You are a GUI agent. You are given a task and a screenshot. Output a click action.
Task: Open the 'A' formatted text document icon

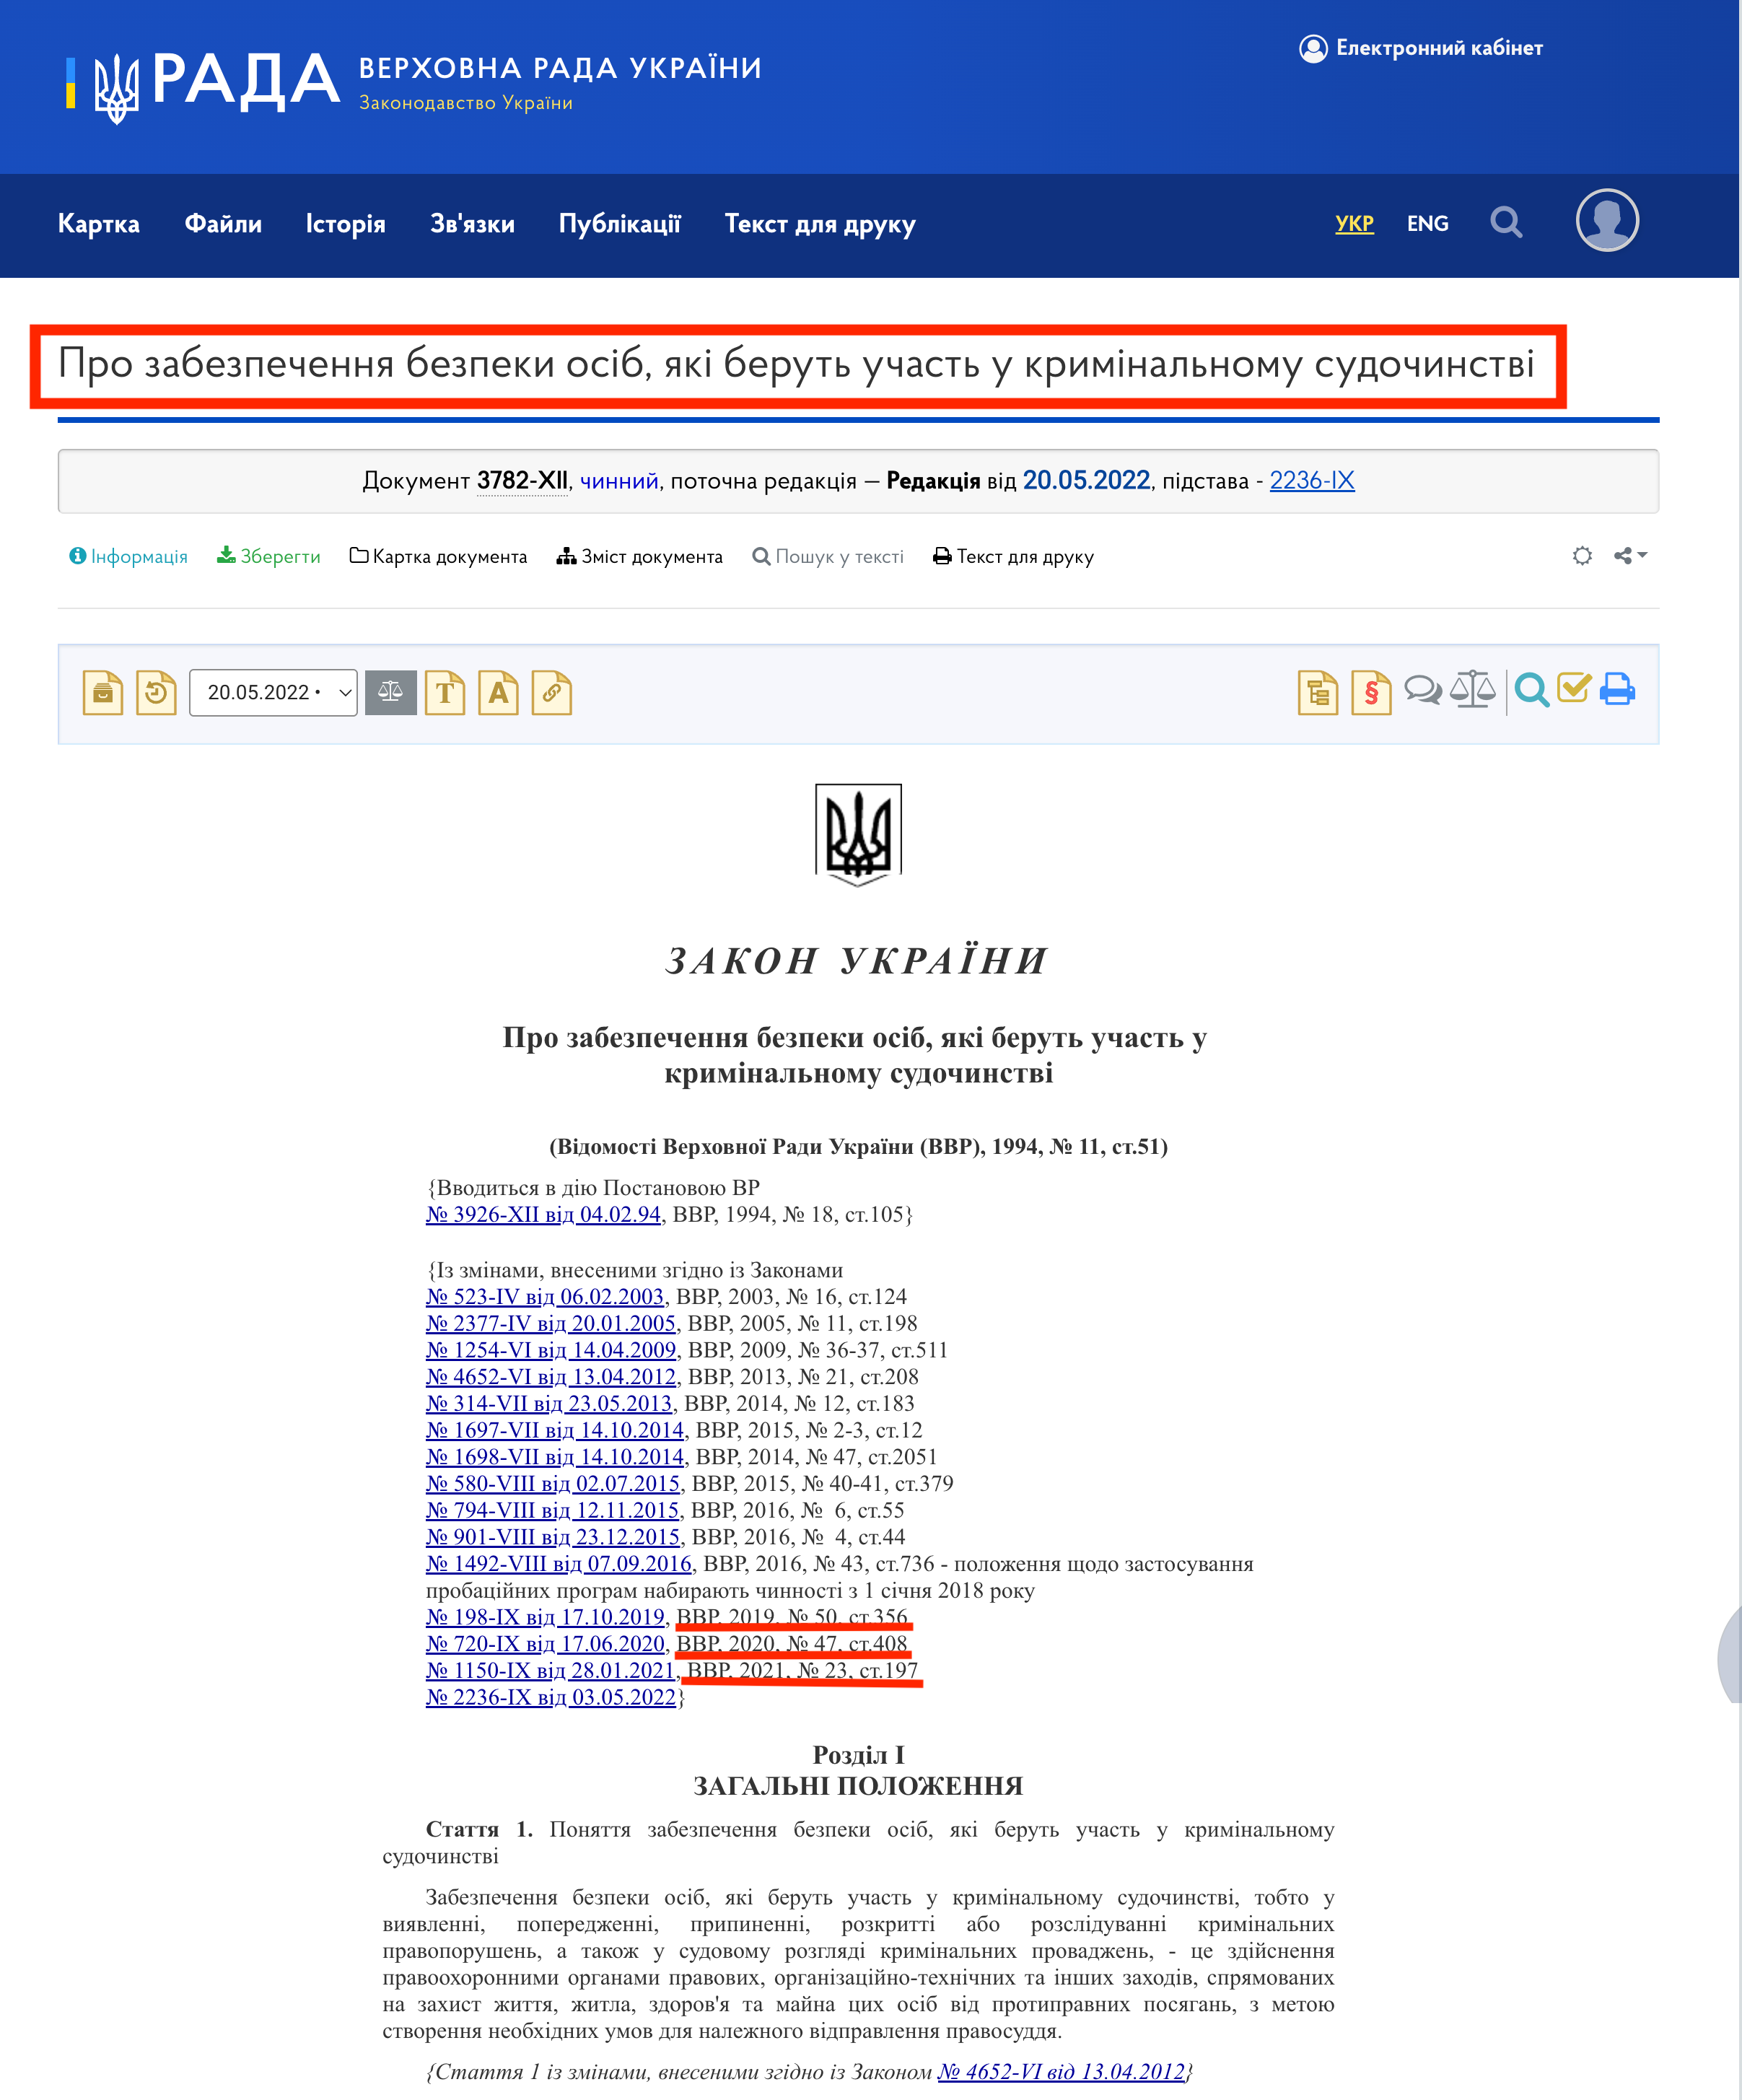pyautogui.click(x=498, y=692)
